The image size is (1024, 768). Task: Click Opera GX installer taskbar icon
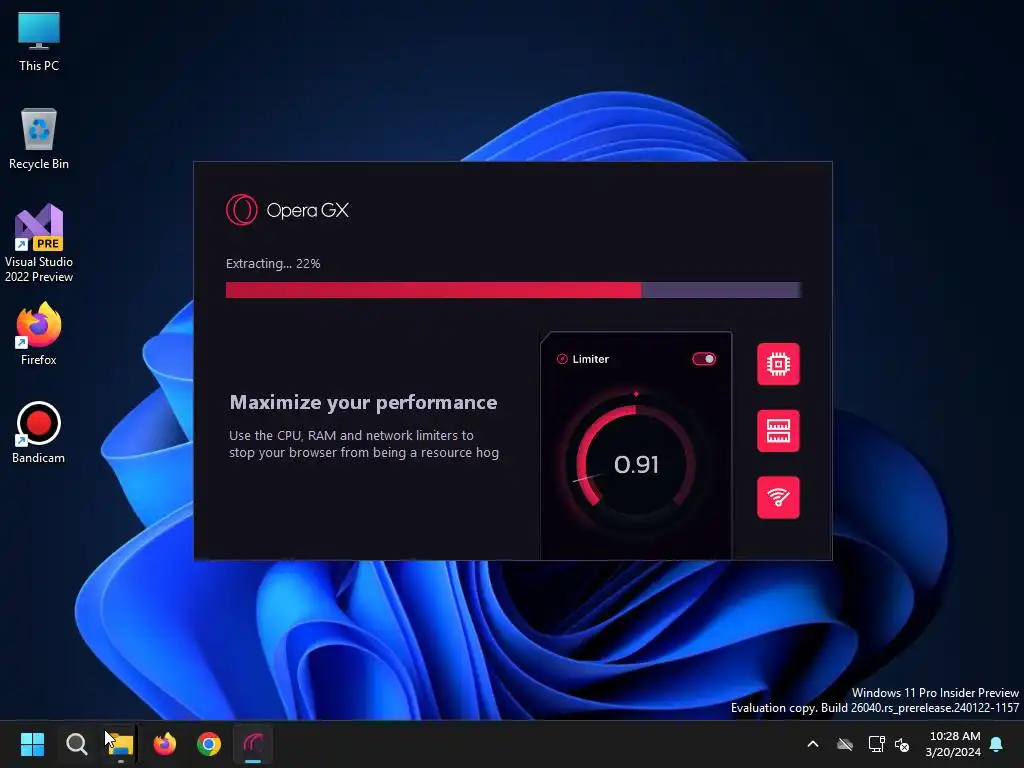[253, 744]
